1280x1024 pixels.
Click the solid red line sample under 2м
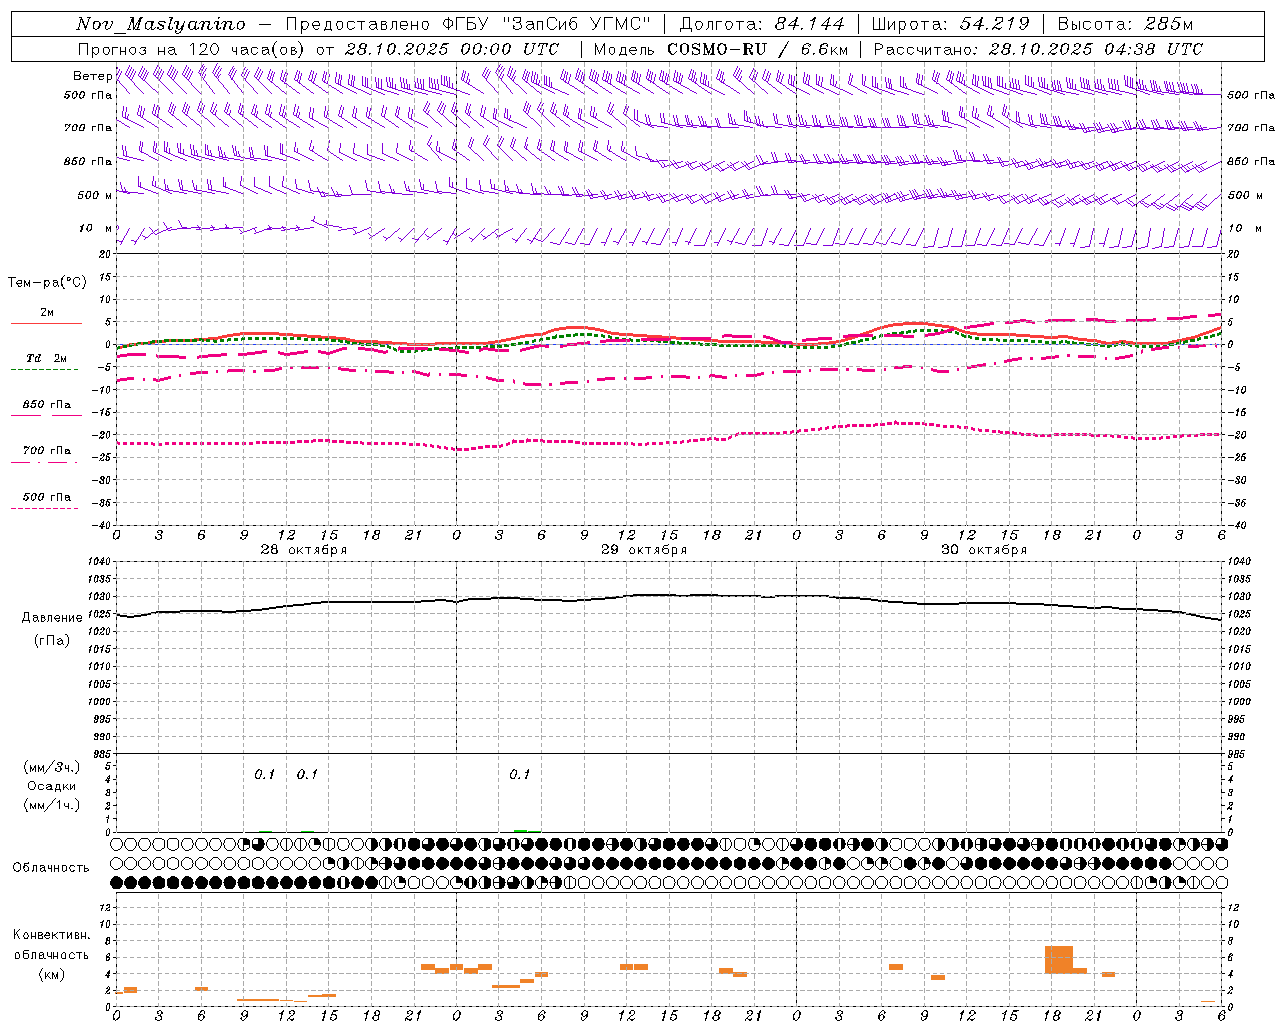coord(46,323)
